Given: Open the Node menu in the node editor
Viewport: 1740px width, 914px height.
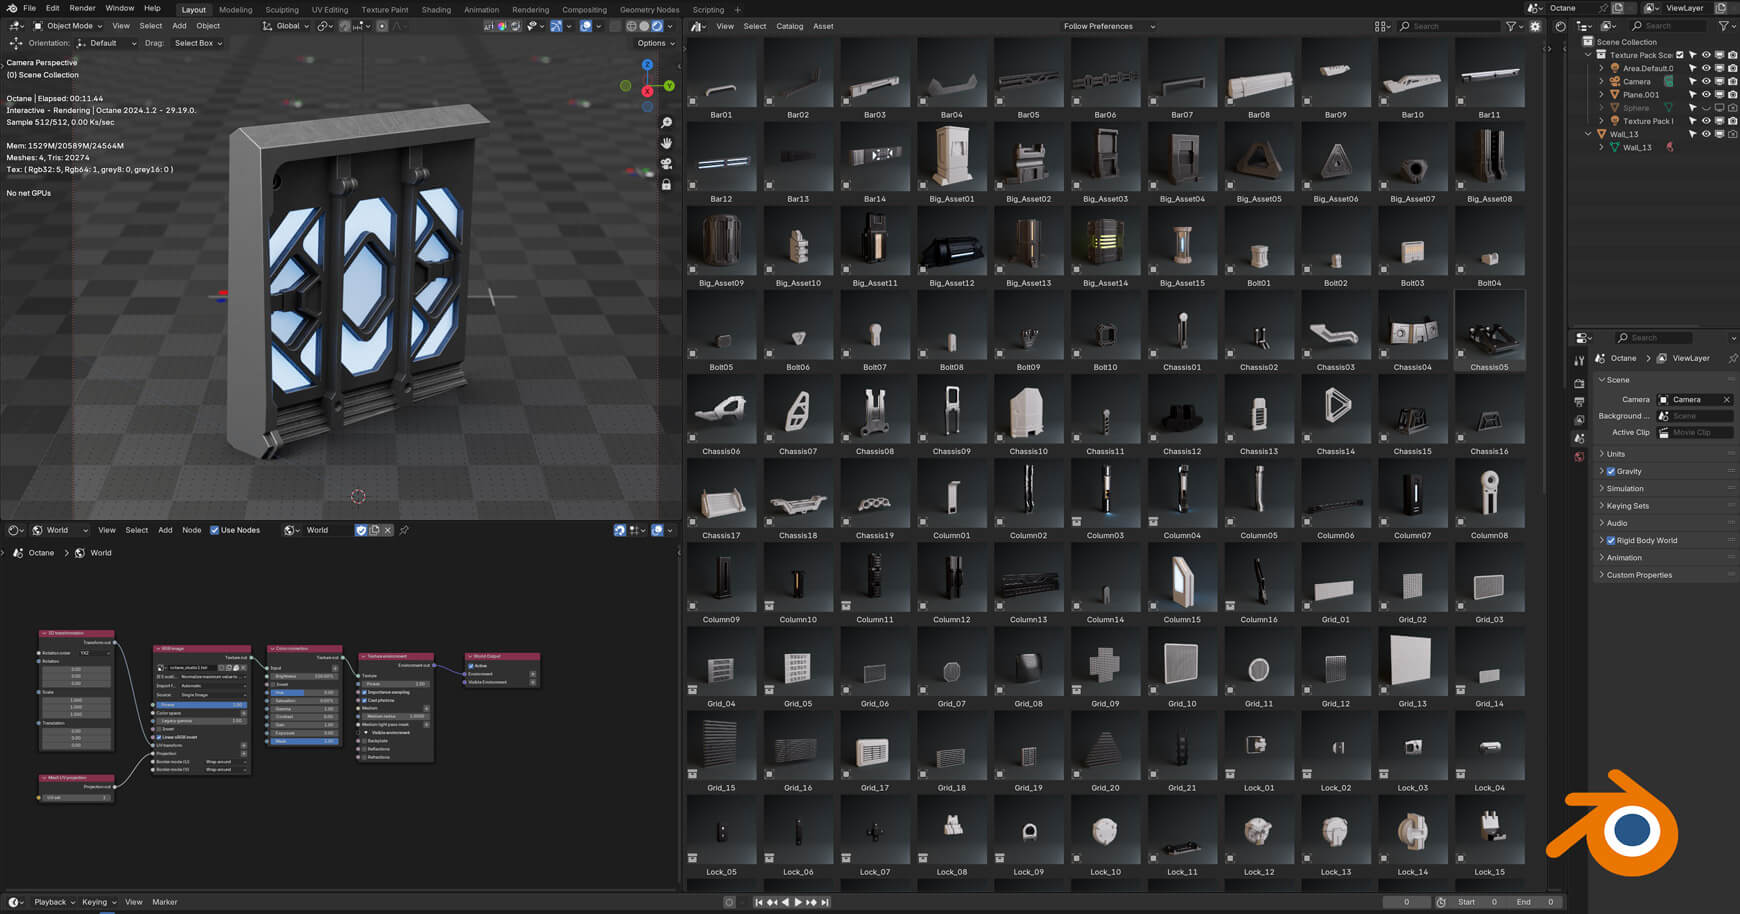Looking at the screenshot, I should click(191, 530).
